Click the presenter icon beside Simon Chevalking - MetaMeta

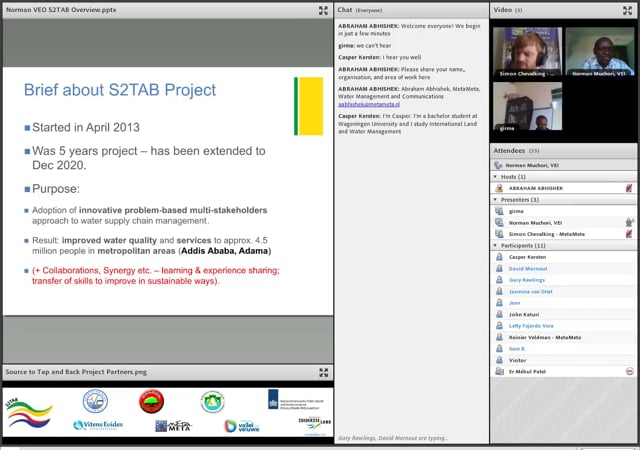point(499,234)
